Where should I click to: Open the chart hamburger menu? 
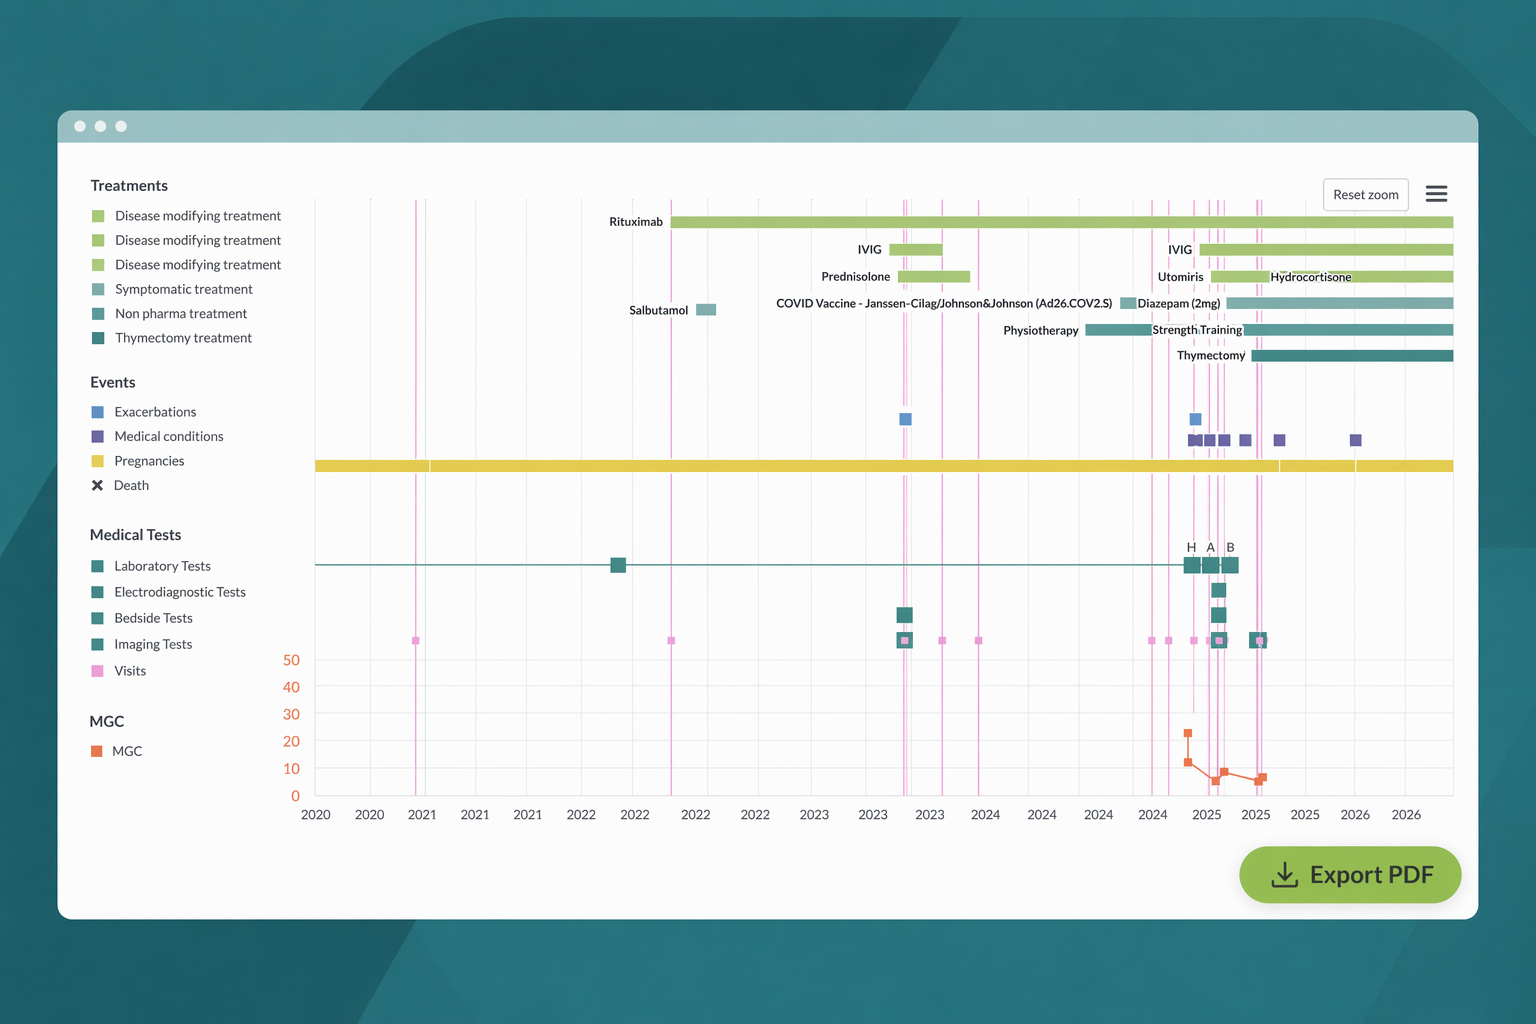coord(1436,194)
